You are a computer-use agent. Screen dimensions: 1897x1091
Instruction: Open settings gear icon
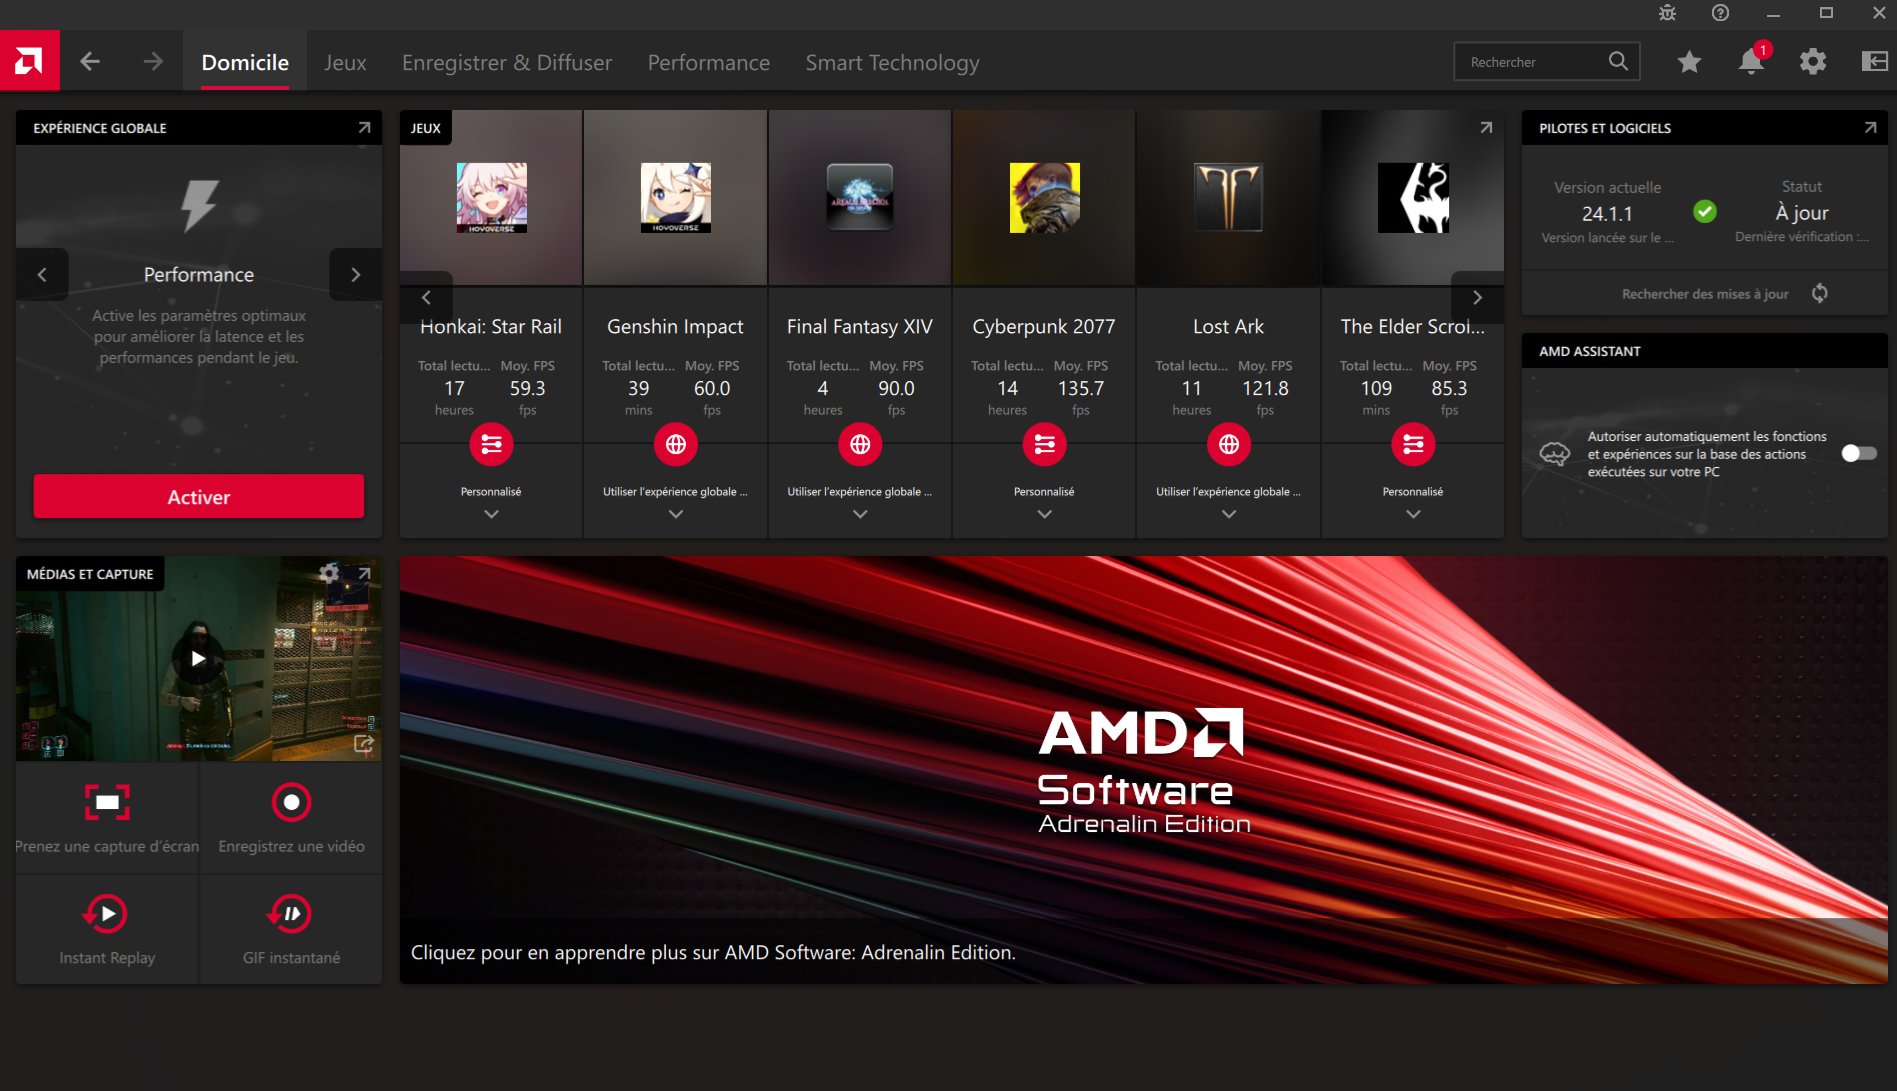1813,62
